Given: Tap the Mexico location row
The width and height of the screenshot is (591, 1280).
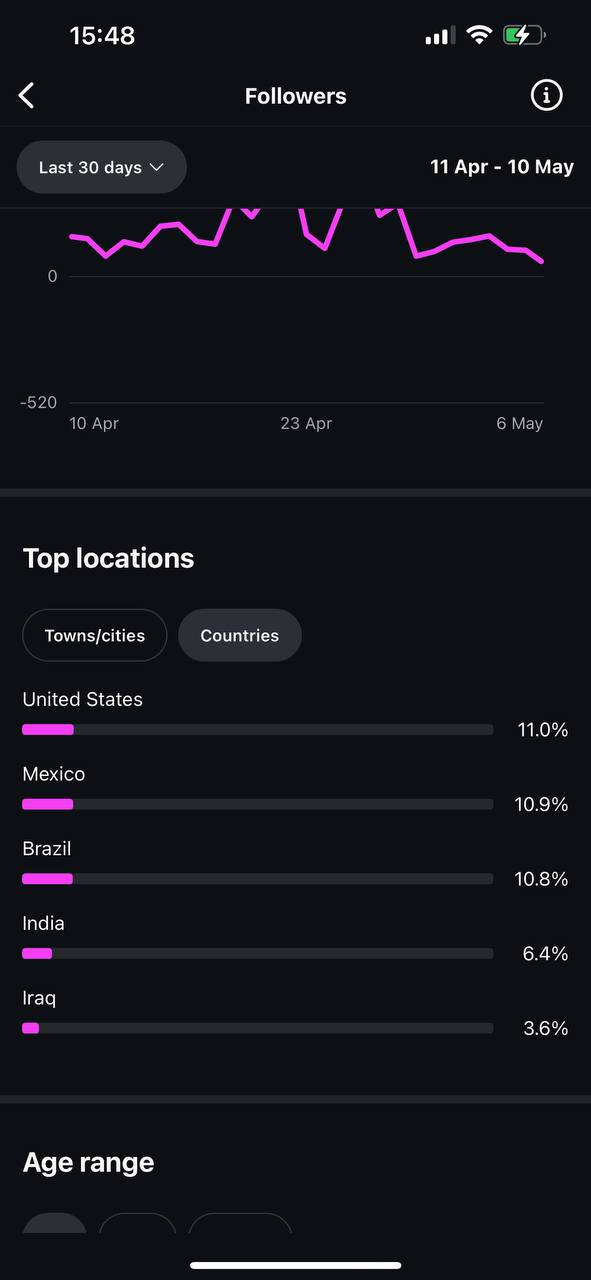Looking at the screenshot, I should click(x=295, y=789).
